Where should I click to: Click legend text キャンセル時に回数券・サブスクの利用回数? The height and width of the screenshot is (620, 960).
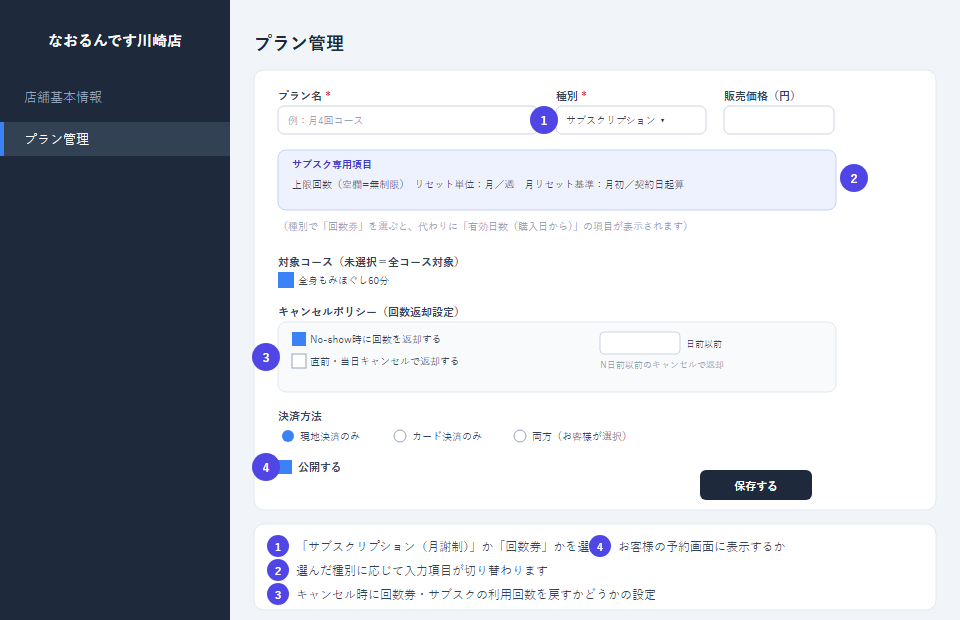[x=476, y=595]
